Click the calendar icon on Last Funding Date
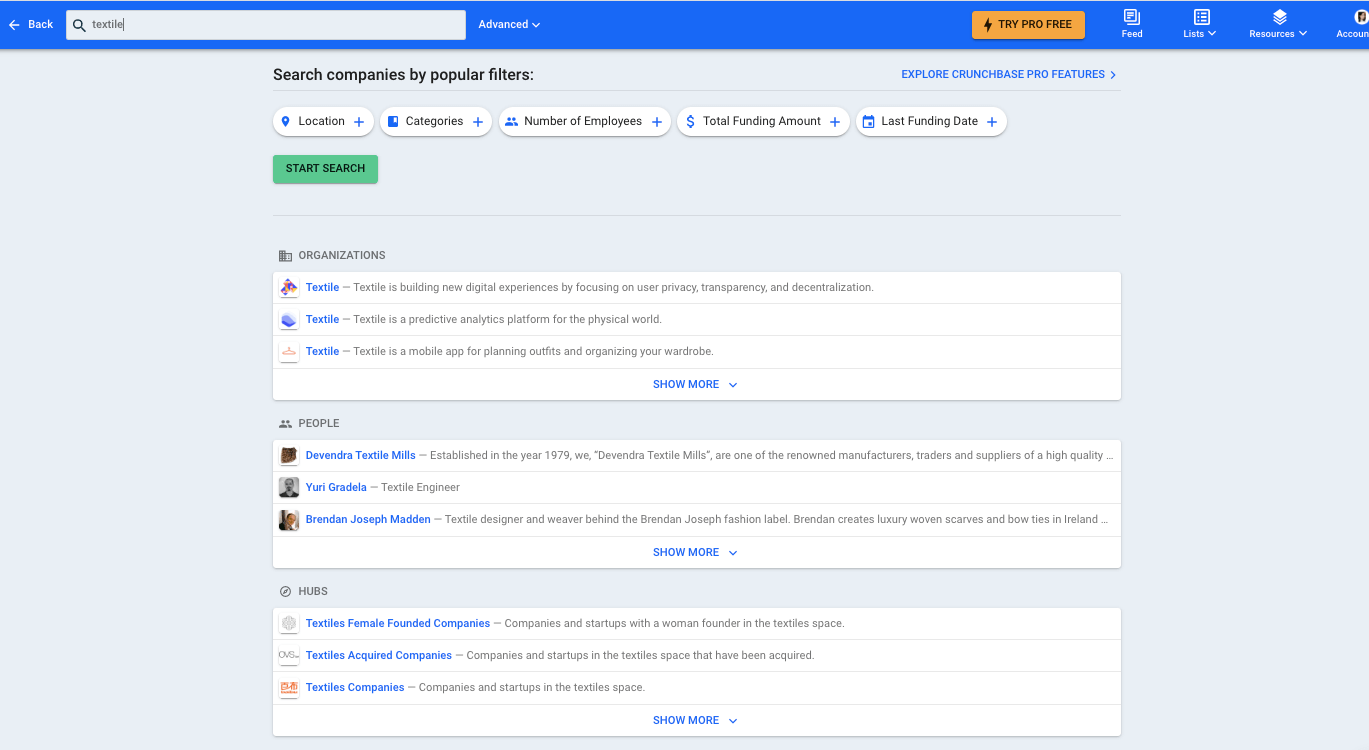 (x=868, y=121)
